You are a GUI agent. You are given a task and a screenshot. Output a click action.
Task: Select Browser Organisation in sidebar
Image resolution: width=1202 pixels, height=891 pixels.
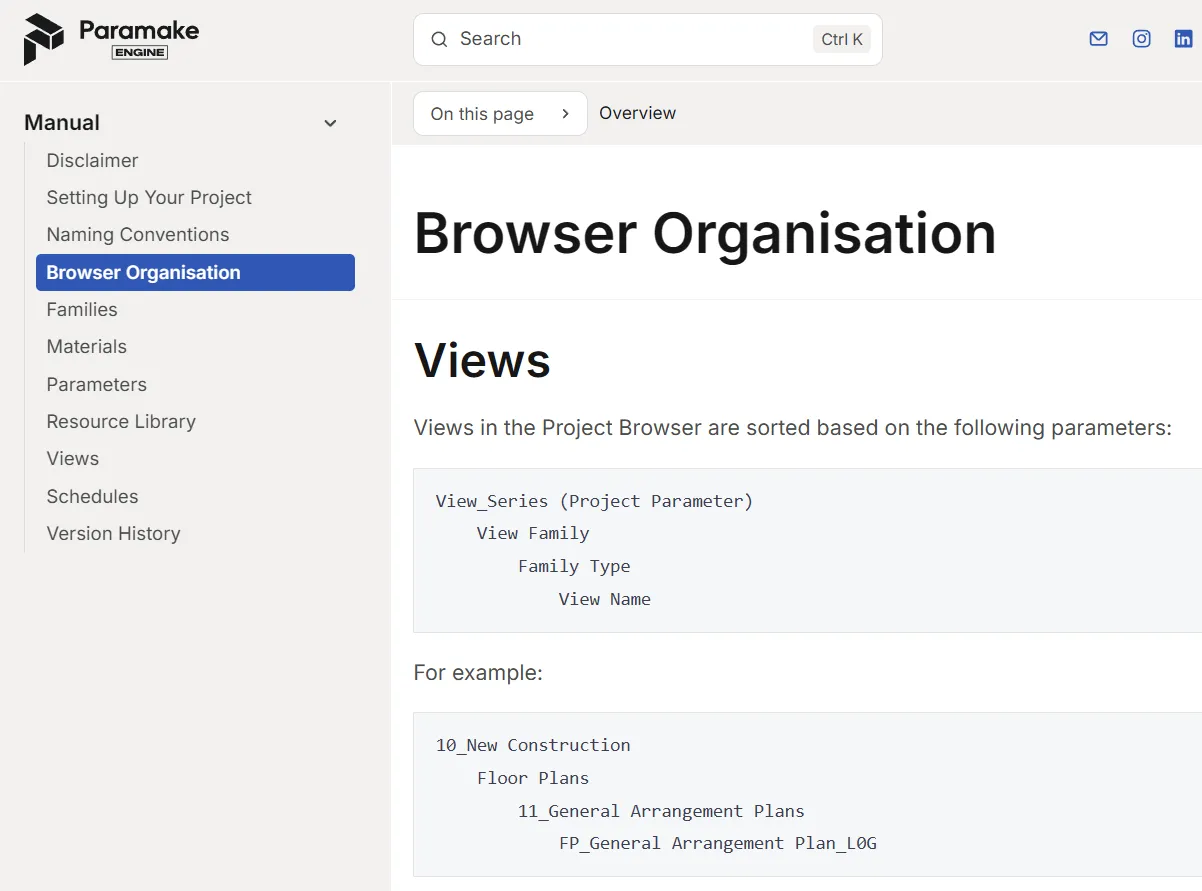coord(195,273)
